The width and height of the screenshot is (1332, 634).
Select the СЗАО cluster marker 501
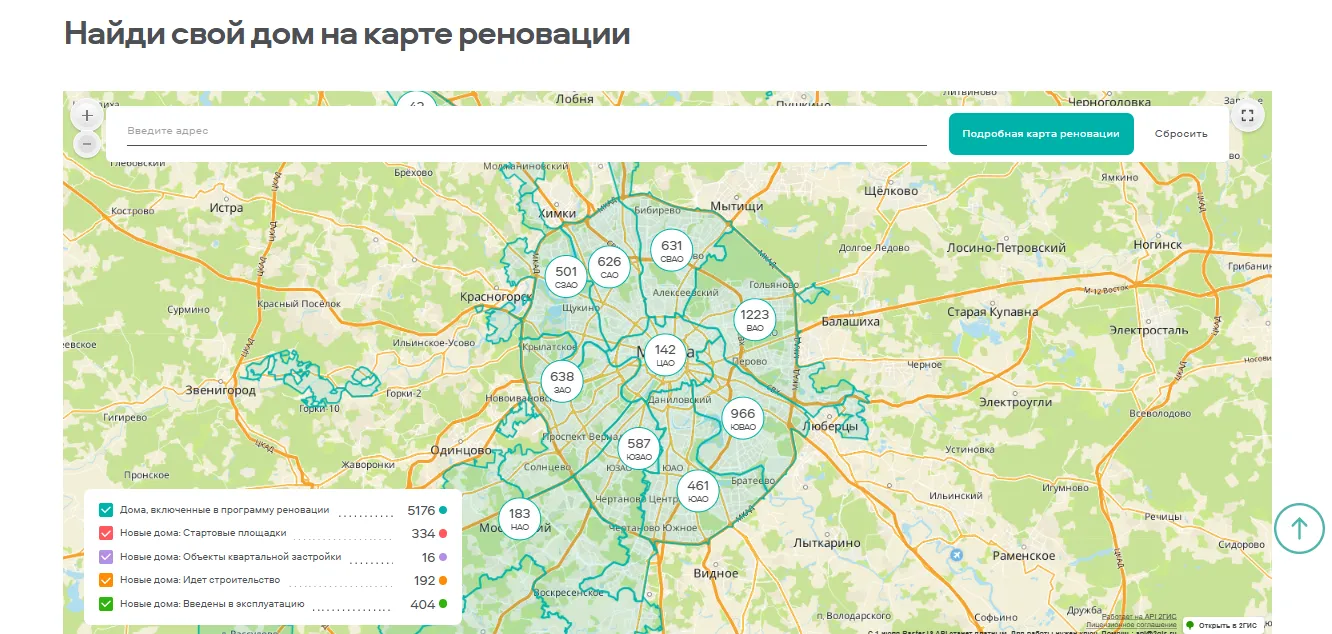click(566, 276)
